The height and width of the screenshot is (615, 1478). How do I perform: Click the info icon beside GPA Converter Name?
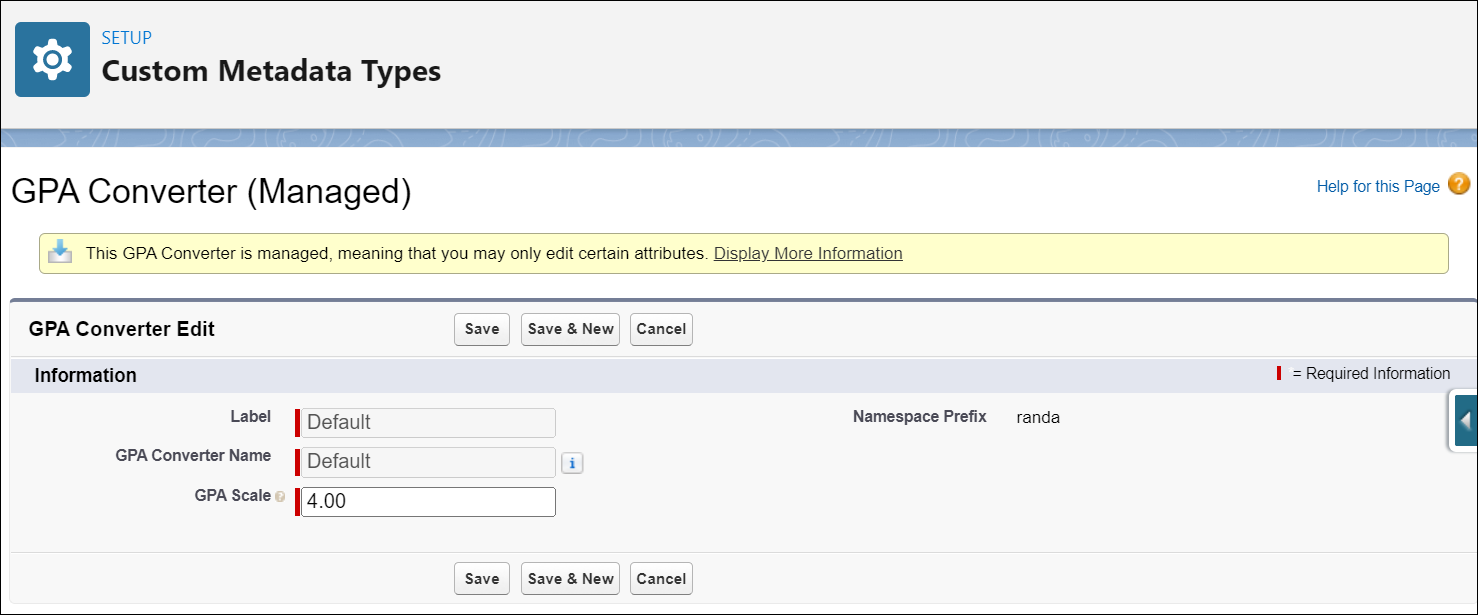[x=572, y=463]
